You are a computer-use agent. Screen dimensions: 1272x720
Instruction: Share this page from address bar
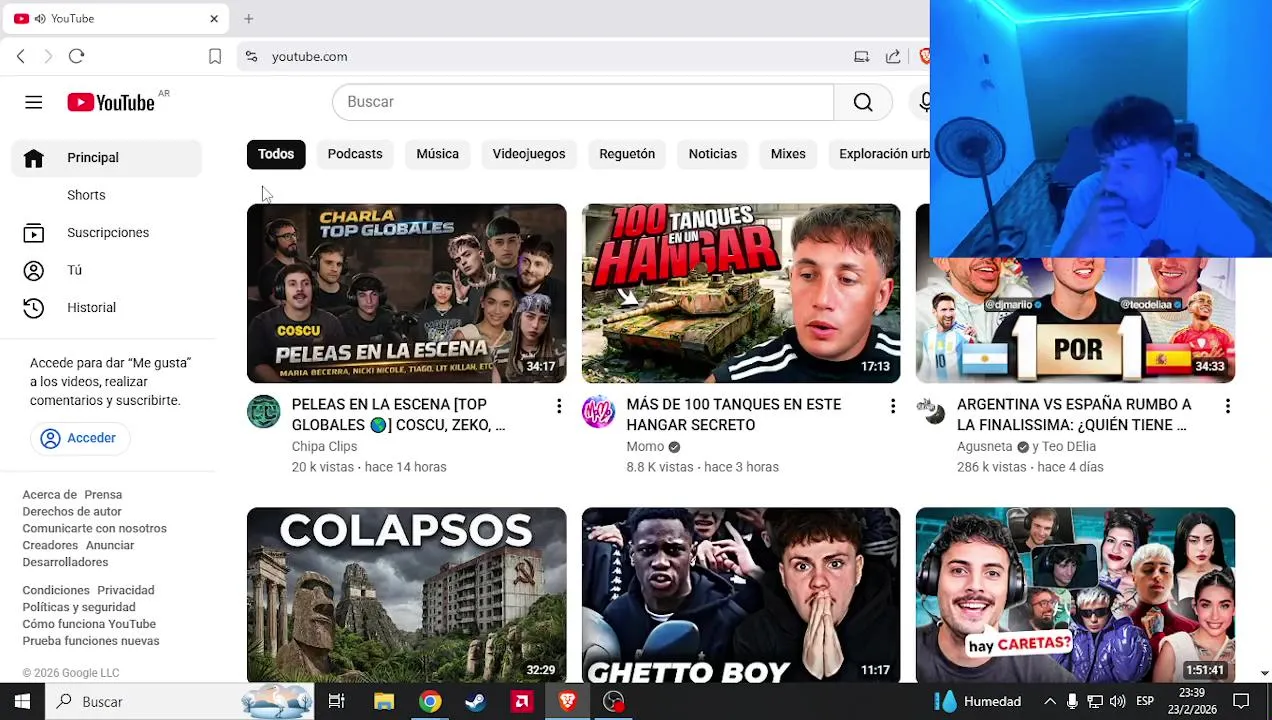[893, 57]
